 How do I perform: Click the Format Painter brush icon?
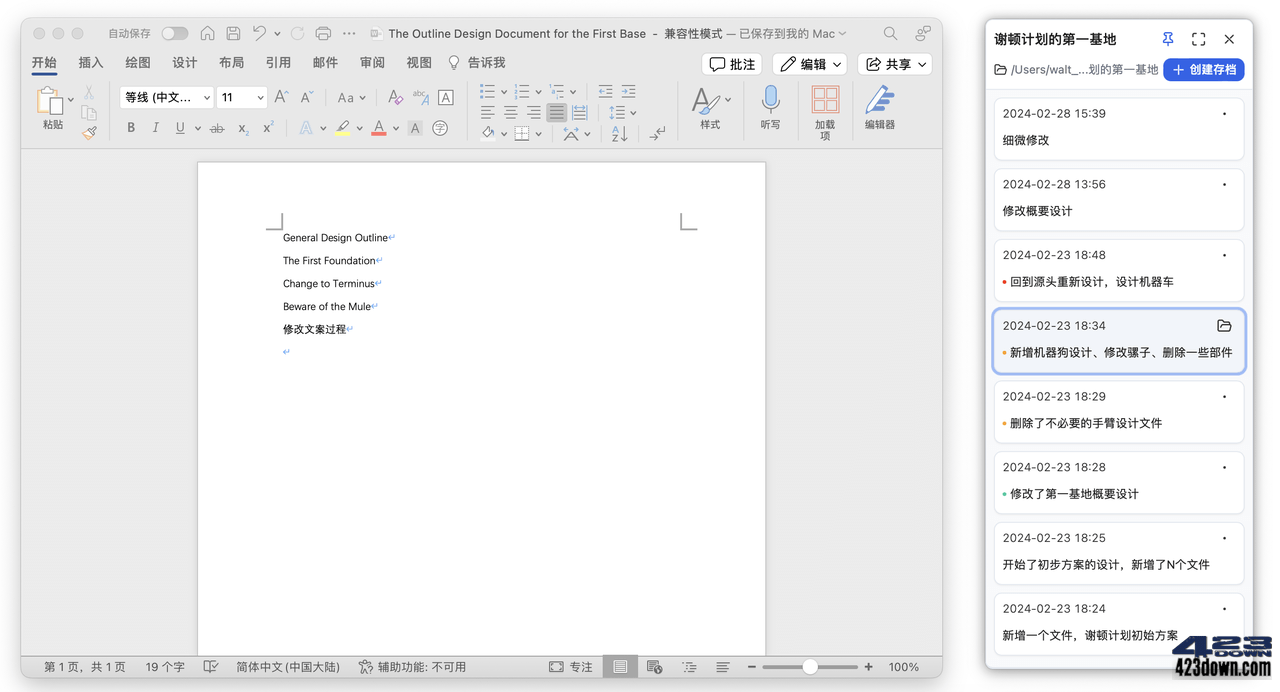[89, 132]
